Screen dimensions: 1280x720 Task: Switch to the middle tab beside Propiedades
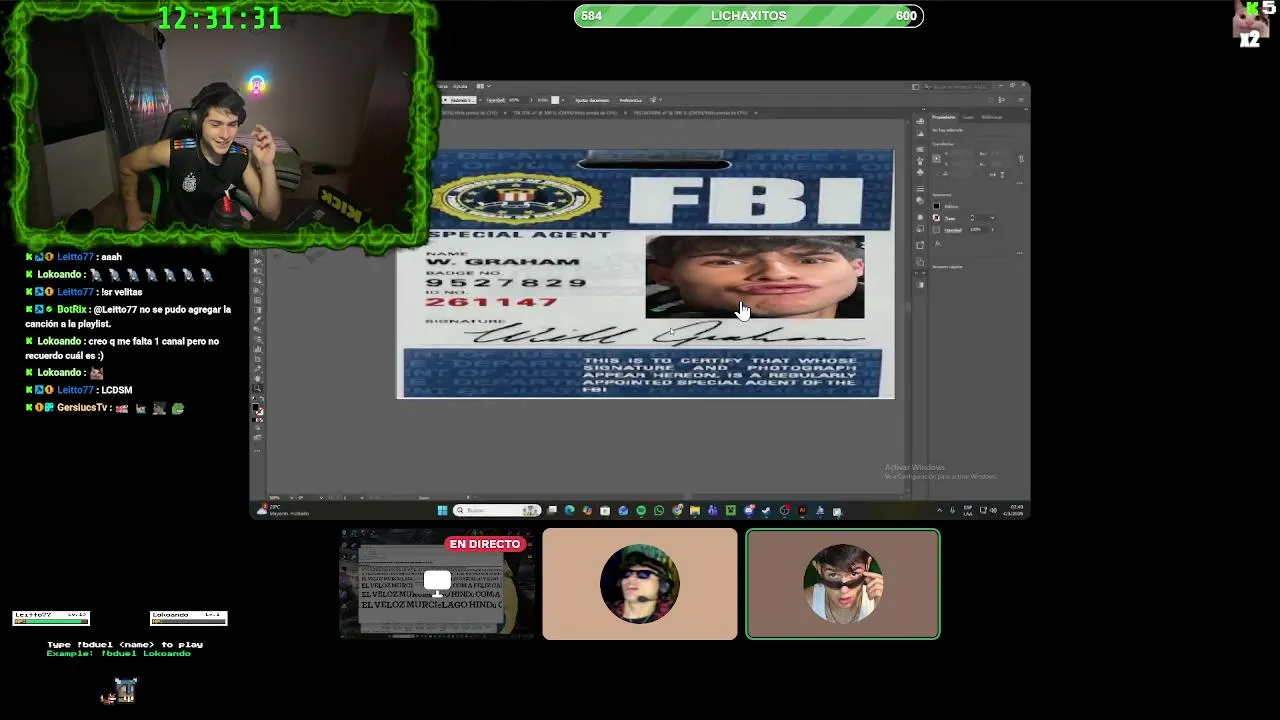point(968,117)
